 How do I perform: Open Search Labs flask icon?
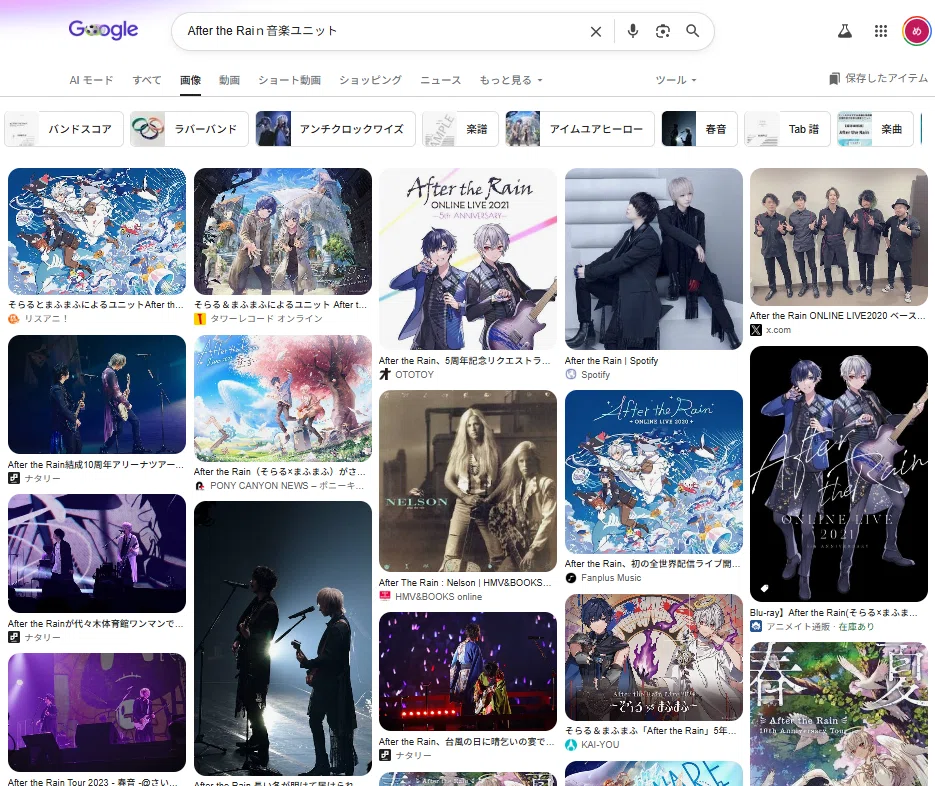(x=844, y=31)
